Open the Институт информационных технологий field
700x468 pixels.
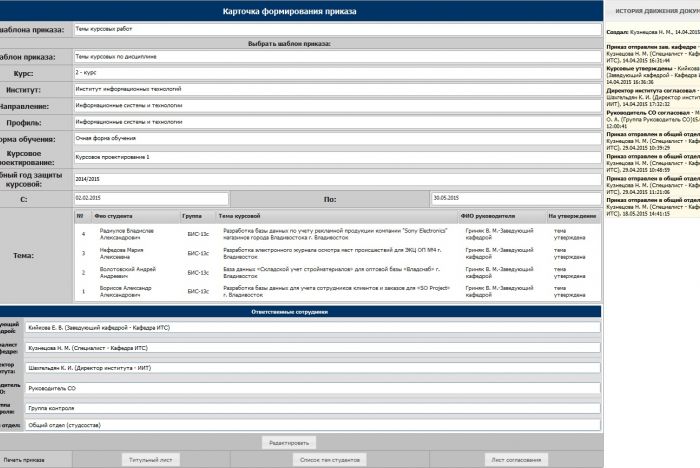coord(336,89)
